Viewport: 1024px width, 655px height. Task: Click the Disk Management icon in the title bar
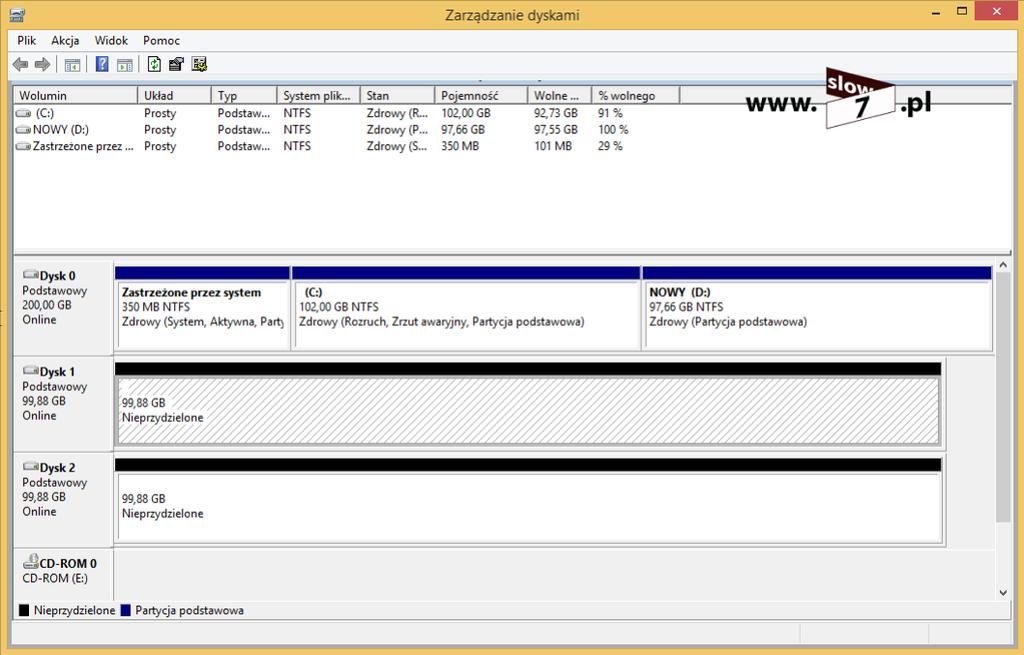coord(17,14)
